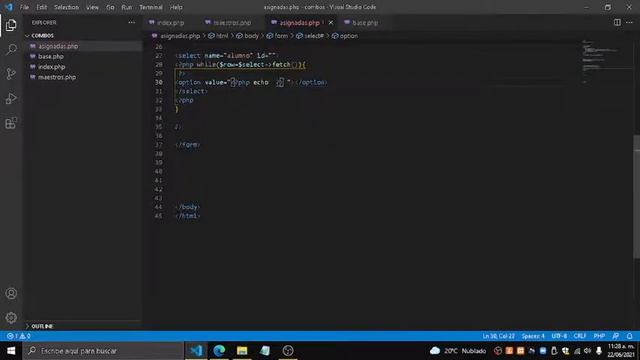
Task: Click errors and warnings status indicator
Action: pyautogui.click(x=18, y=336)
